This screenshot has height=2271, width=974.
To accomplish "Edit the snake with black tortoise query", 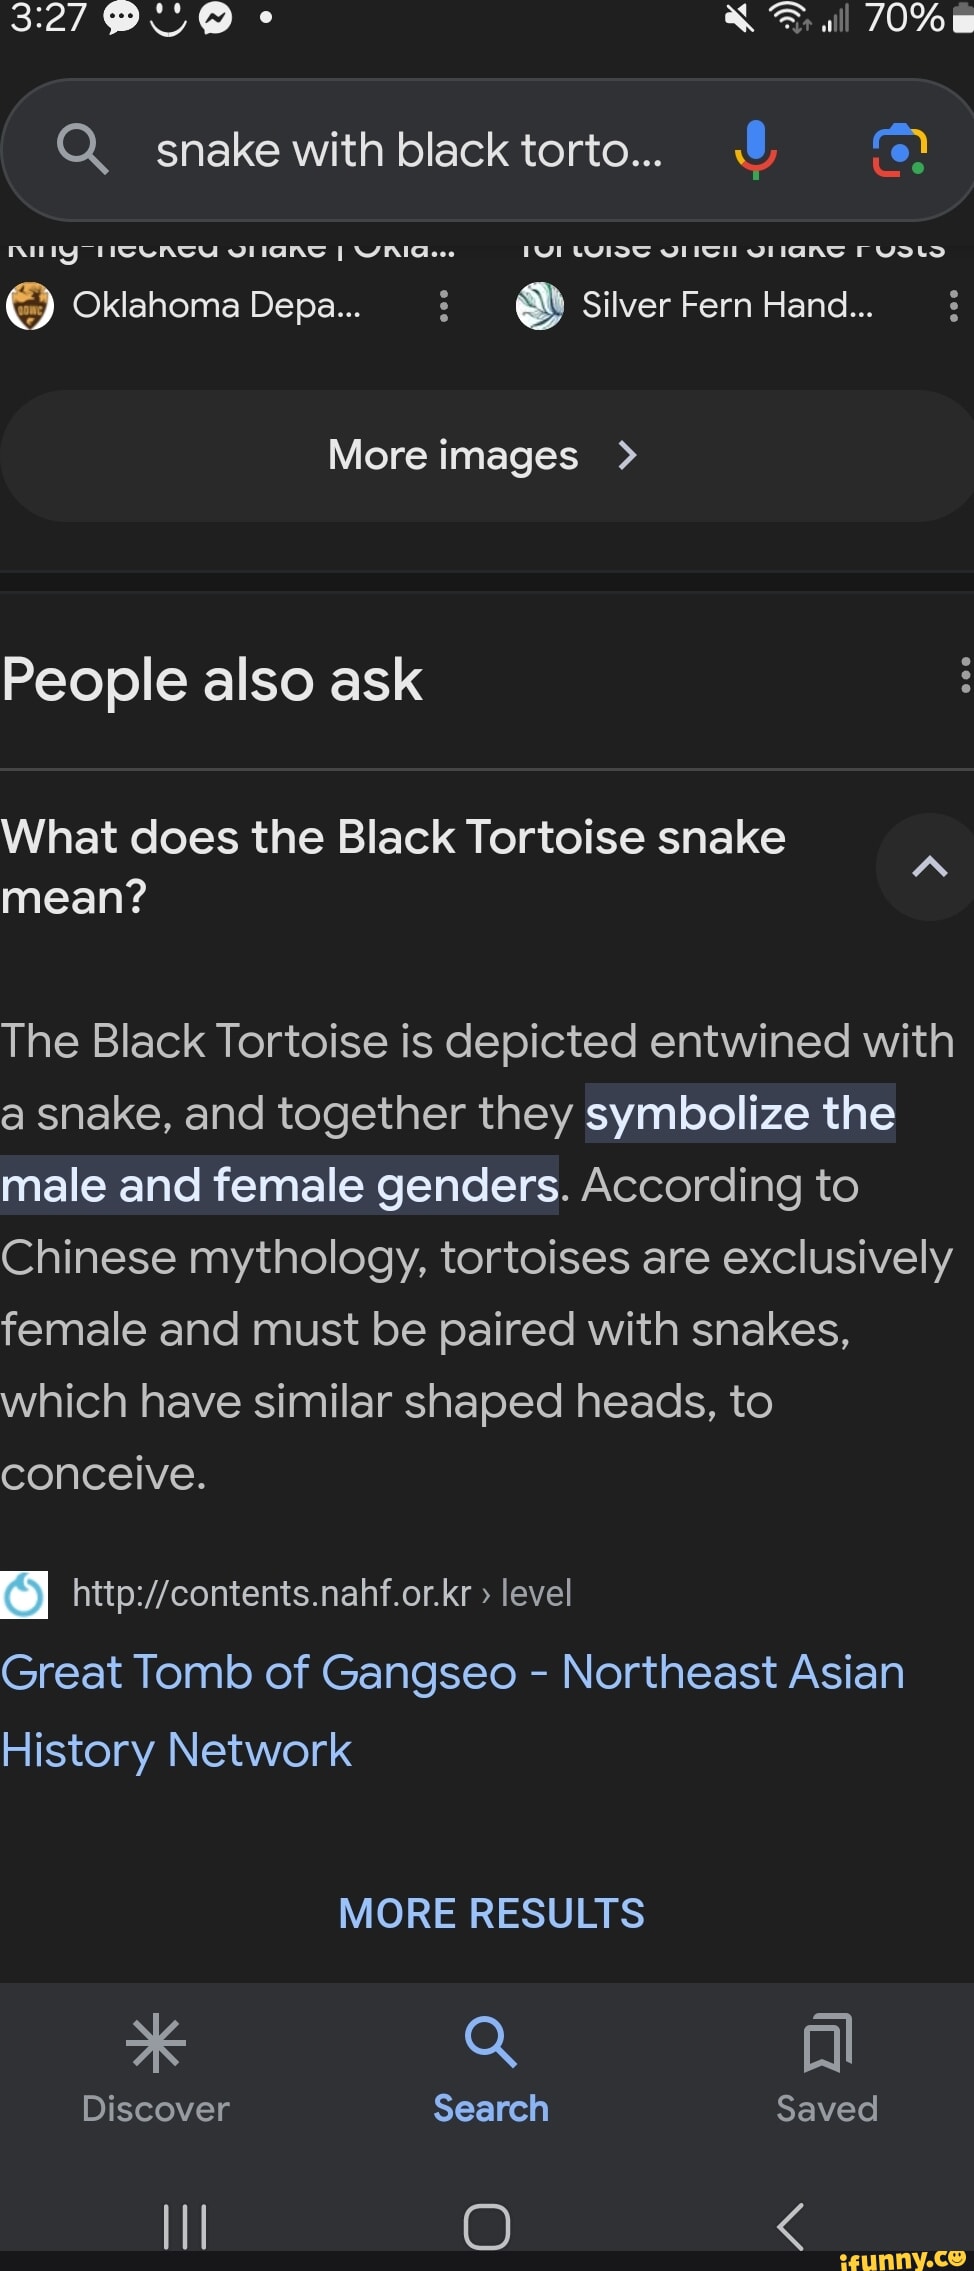I will (408, 150).
